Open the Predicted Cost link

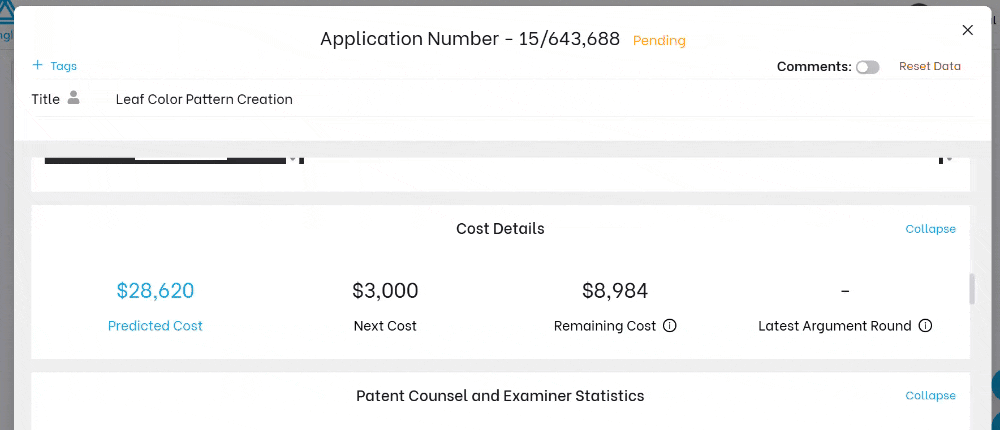(155, 325)
